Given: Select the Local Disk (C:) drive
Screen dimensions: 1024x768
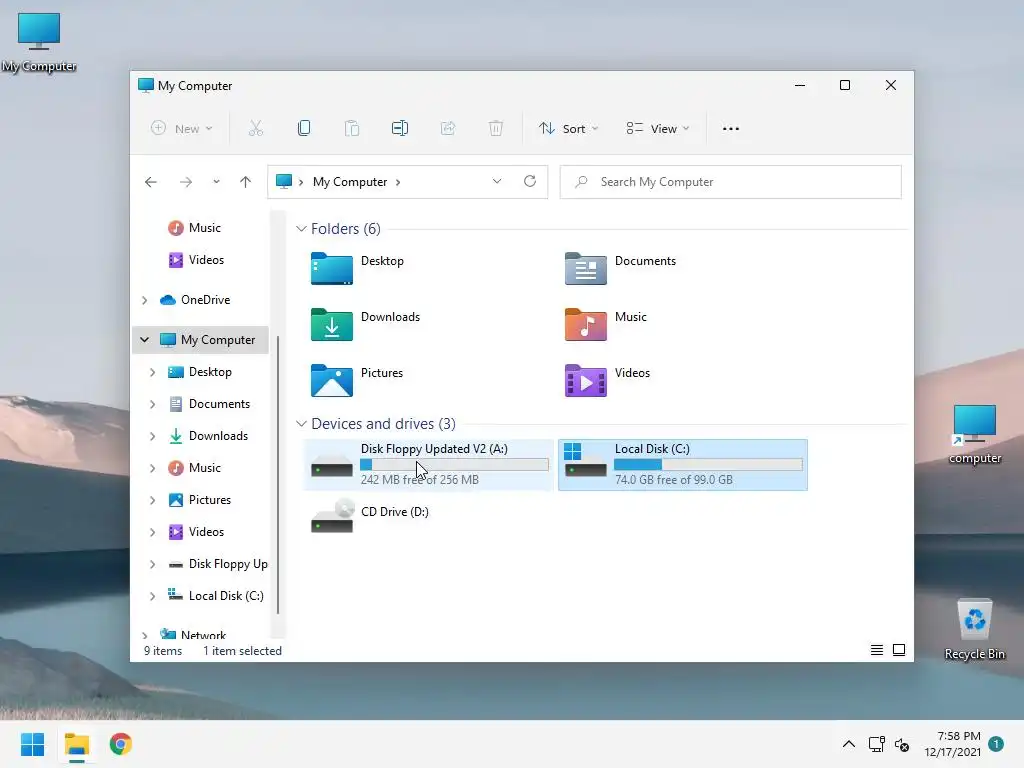Looking at the screenshot, I should (682, 465).
